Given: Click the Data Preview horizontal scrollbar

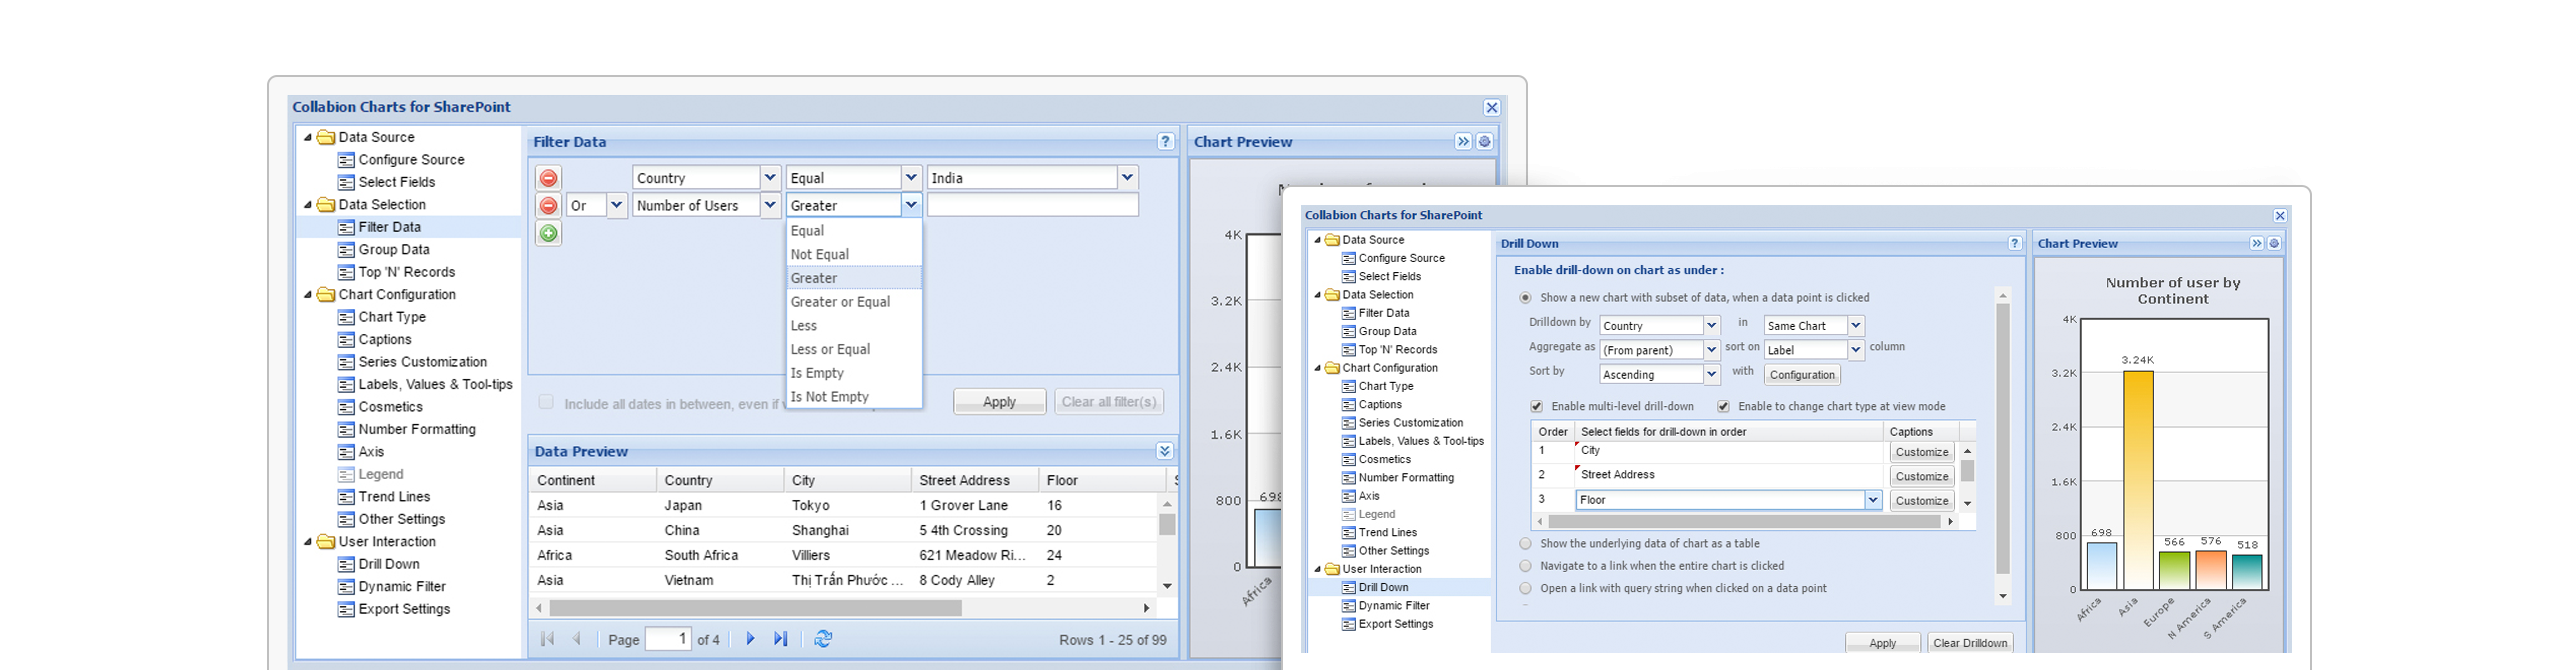Looking at the screenshot, I should point(755,608).
